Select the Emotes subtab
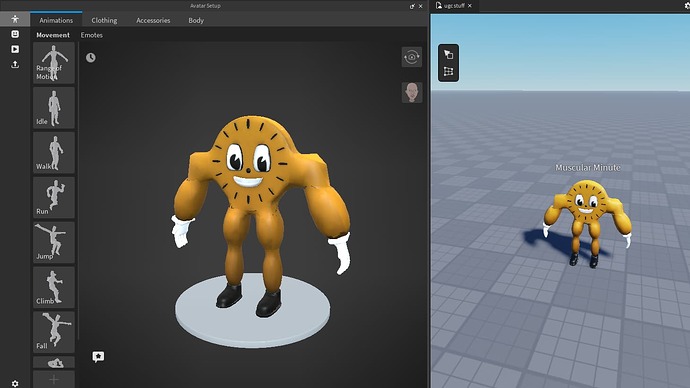This screenshot has height=388, width=690. point(92,35)
